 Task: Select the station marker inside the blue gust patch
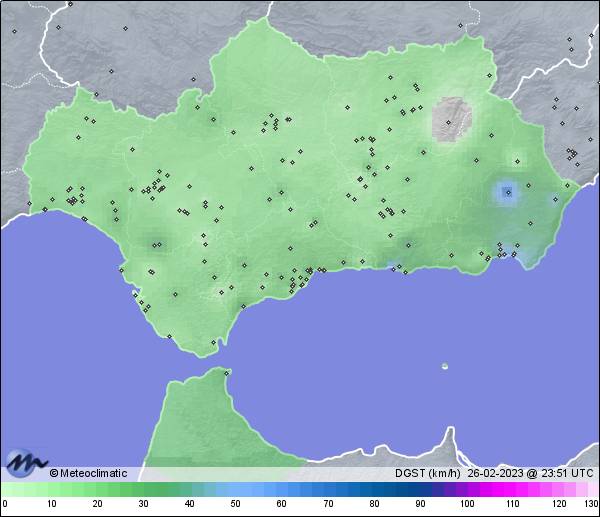coord(508,192)
